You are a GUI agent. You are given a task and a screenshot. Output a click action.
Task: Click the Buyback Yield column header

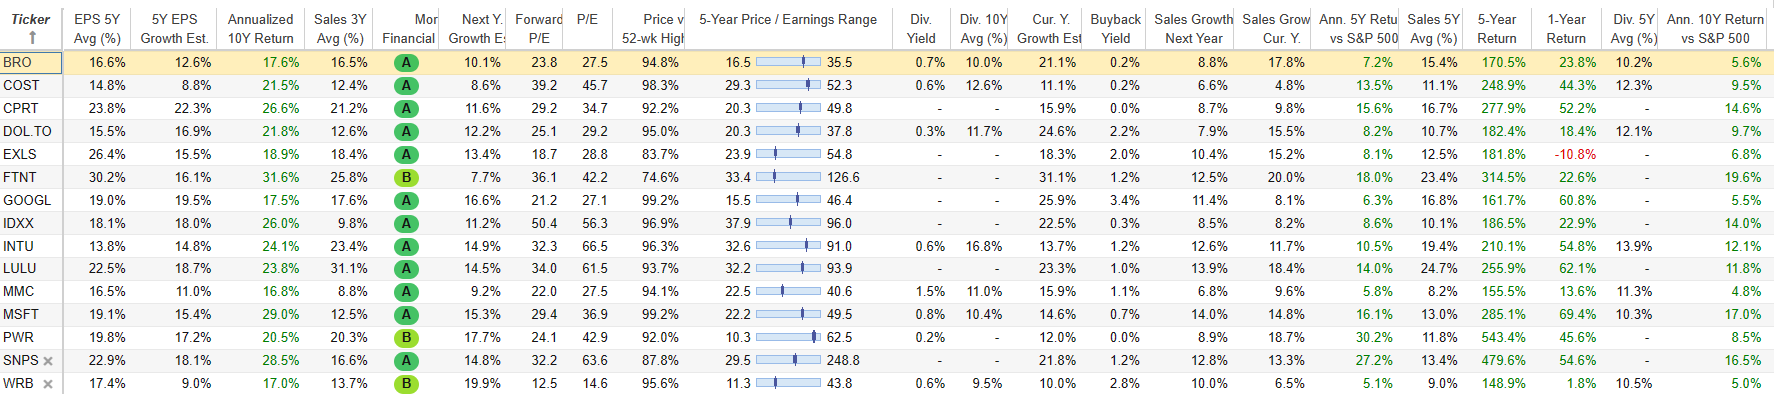point(1115,28)
